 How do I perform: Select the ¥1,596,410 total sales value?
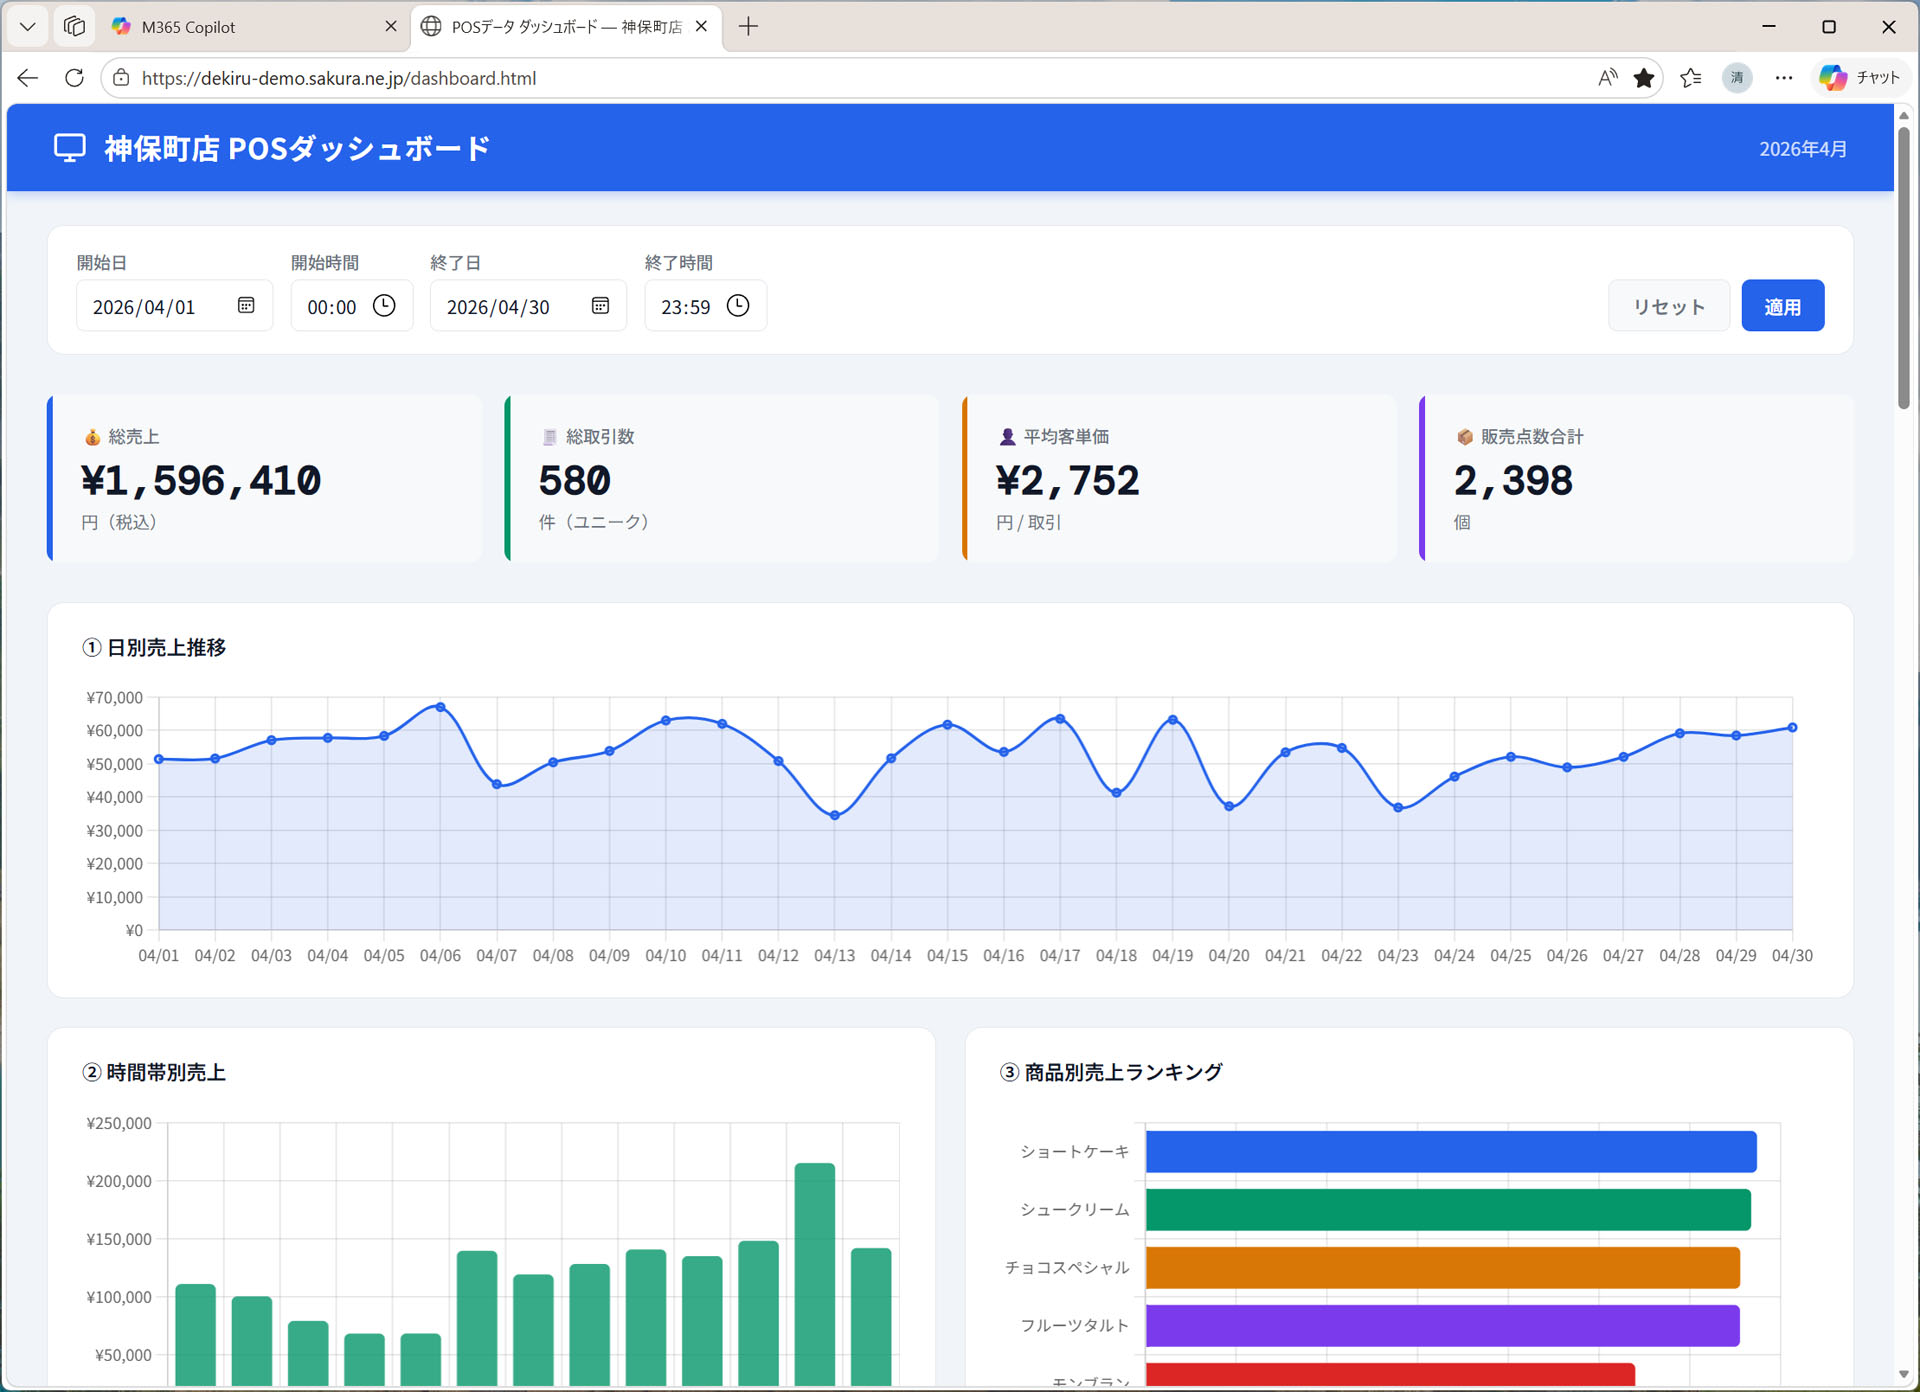coord(201,481)
